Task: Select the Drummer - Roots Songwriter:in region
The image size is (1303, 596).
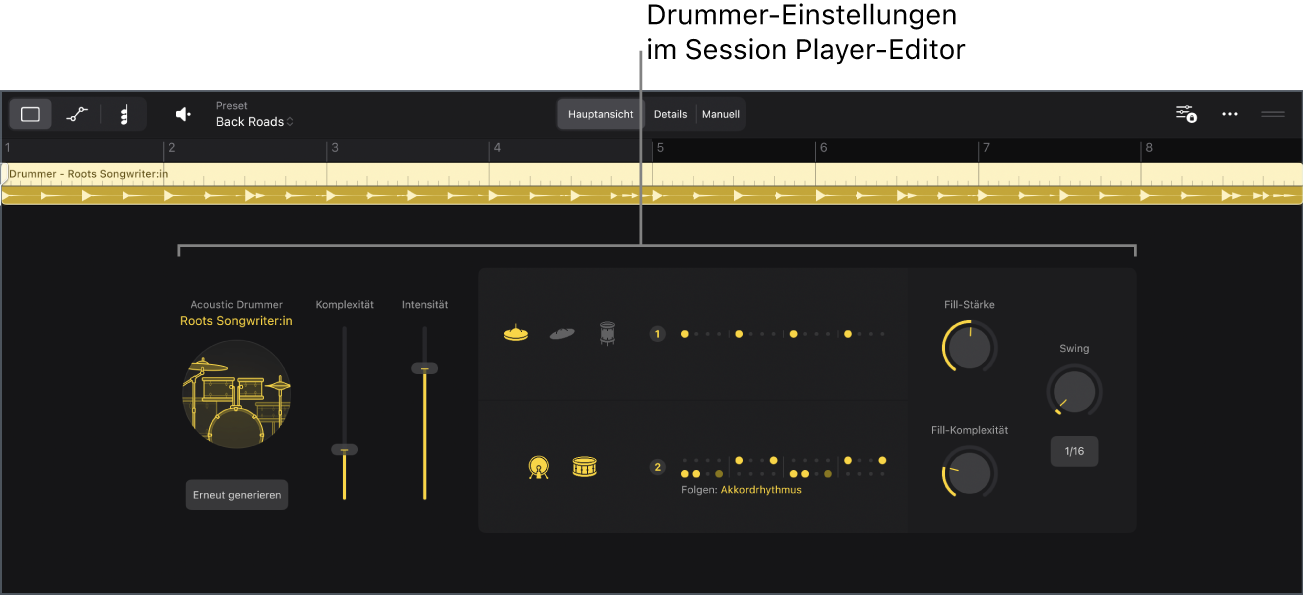Action: click(651, 184)
